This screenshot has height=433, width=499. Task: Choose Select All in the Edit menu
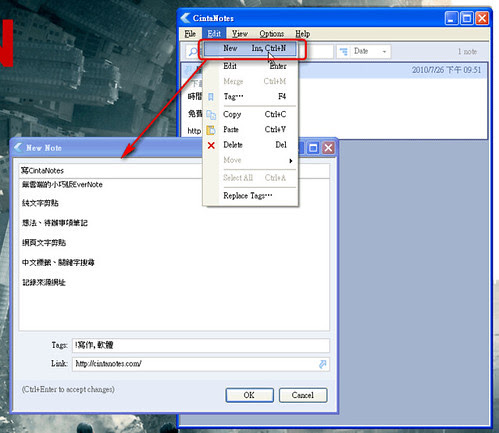tap(250, 178)
